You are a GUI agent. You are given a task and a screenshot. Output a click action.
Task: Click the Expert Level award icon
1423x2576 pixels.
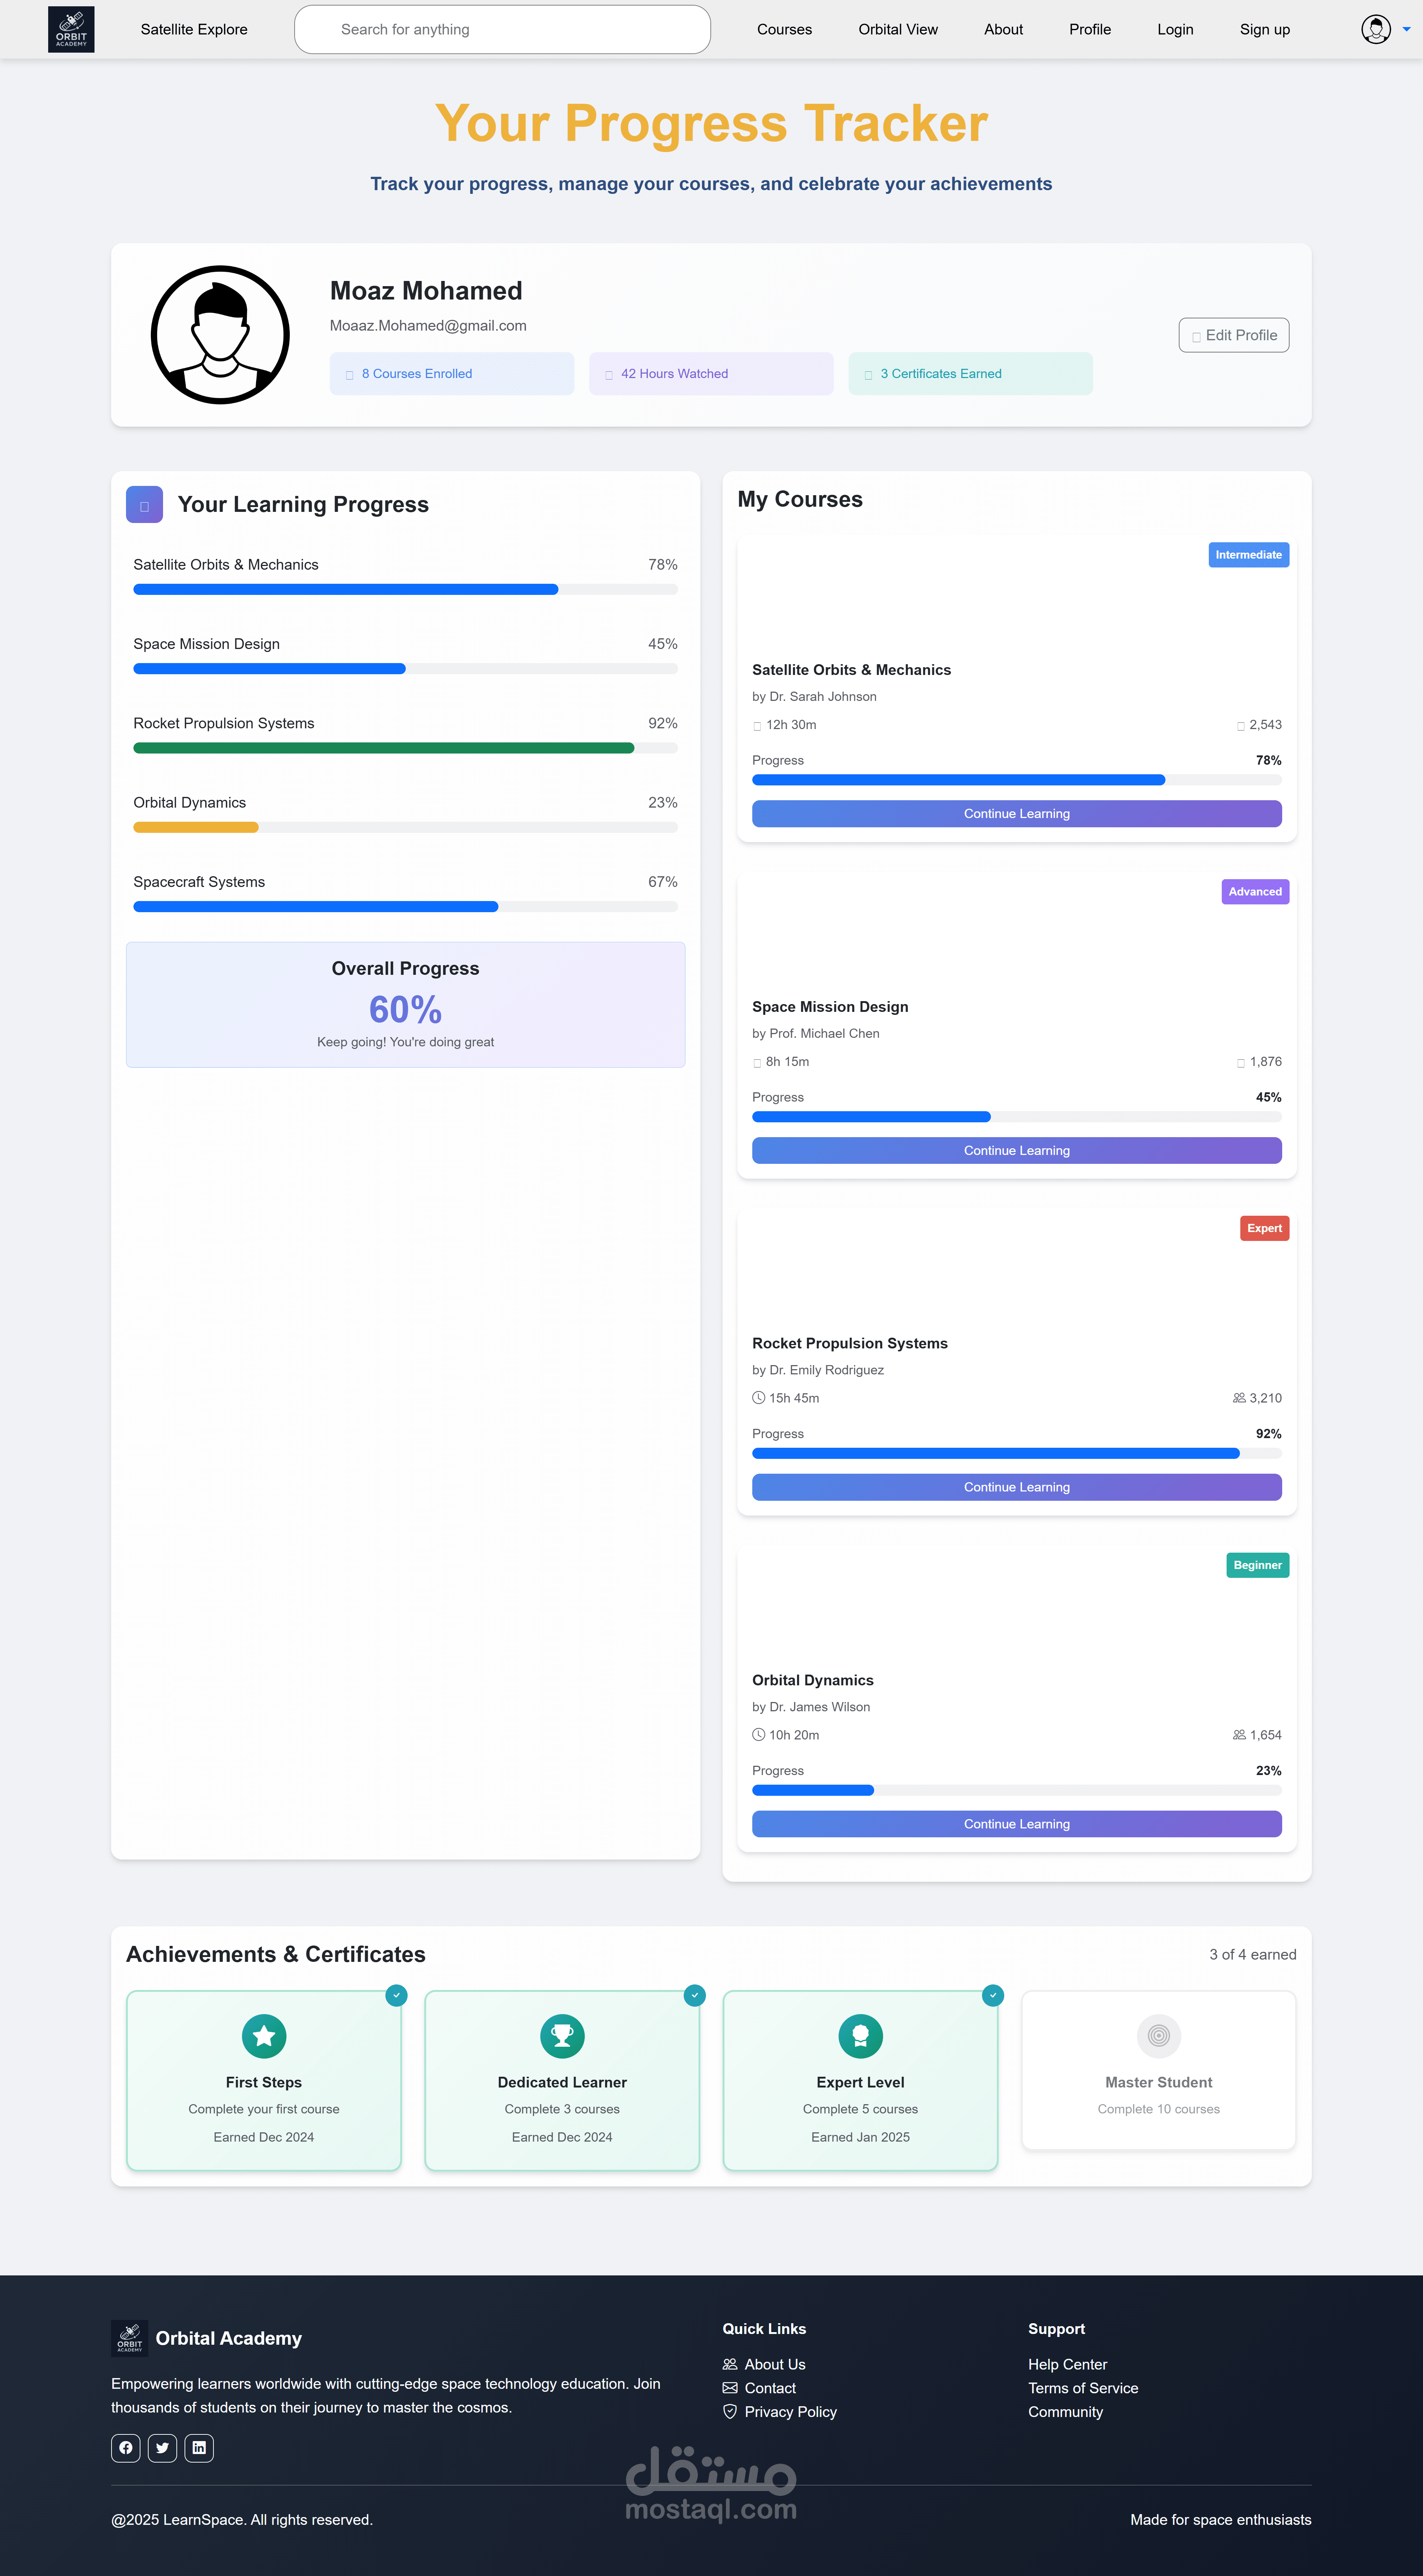coord(860,2036)
